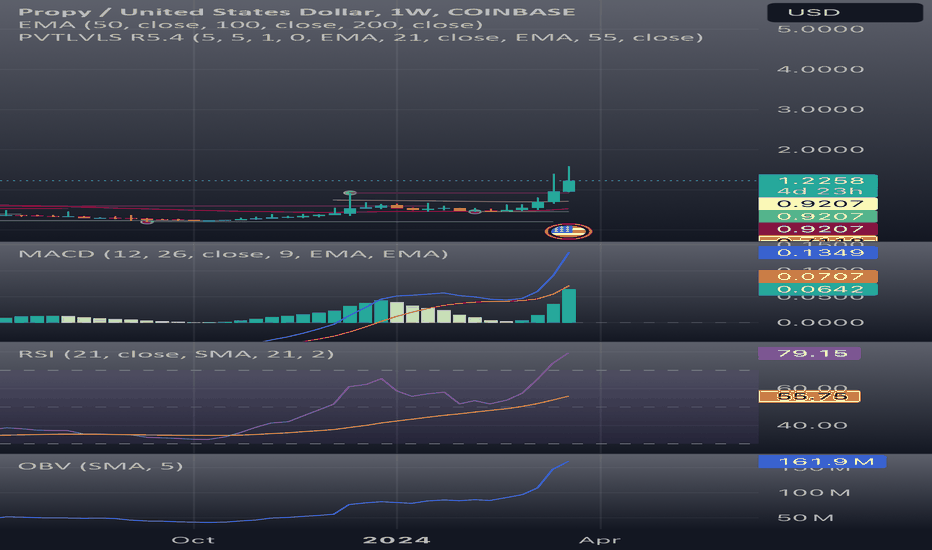
Task: Click the blue MACD value 0.1349
Action: pyautogui.click(x=818, y=253)
